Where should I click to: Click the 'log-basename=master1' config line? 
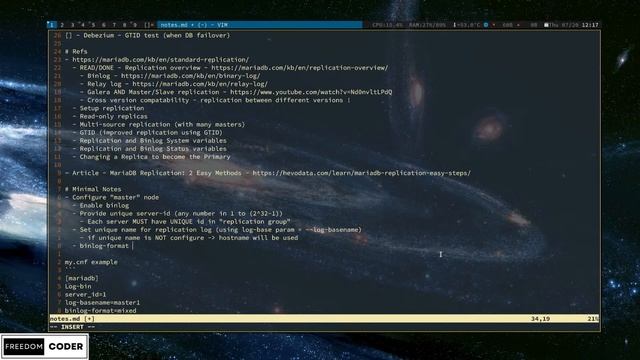click(x=102, y=302)
